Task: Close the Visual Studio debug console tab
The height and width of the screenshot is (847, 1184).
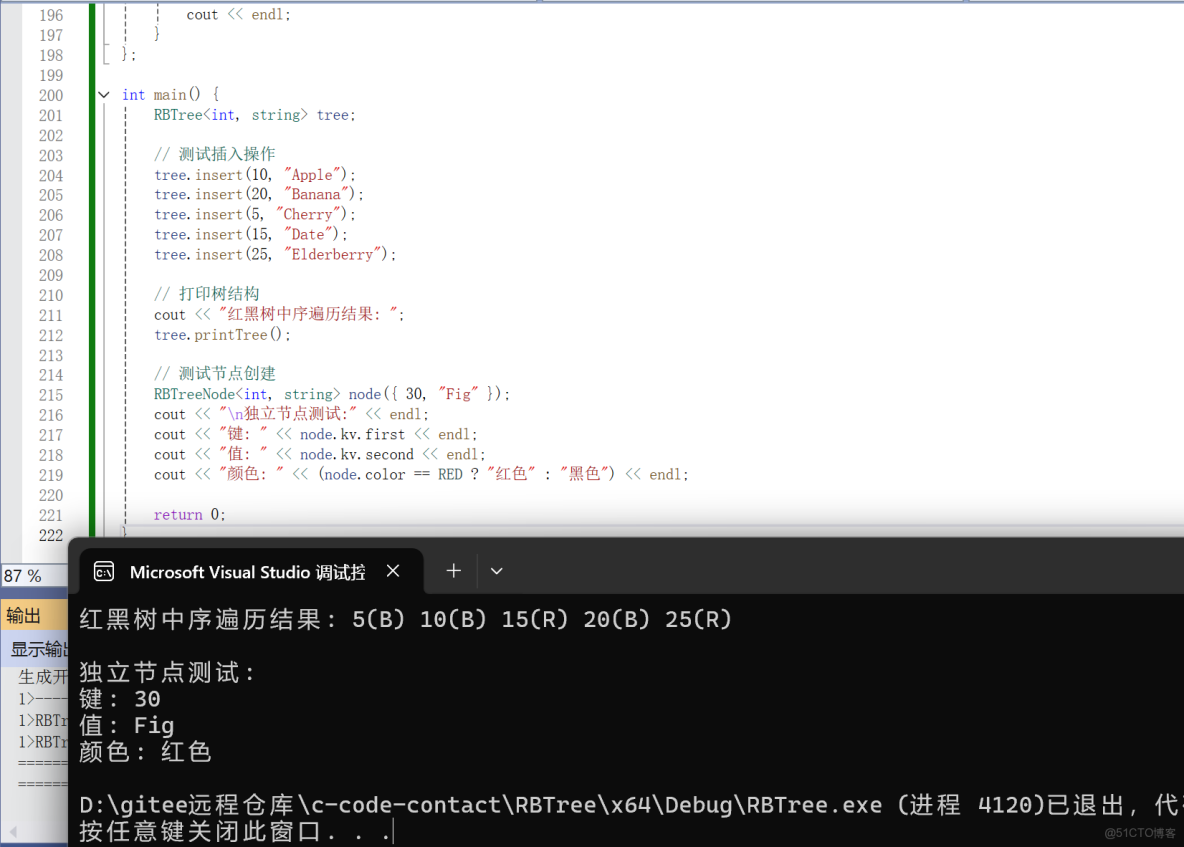Action: tap(392, 570)
